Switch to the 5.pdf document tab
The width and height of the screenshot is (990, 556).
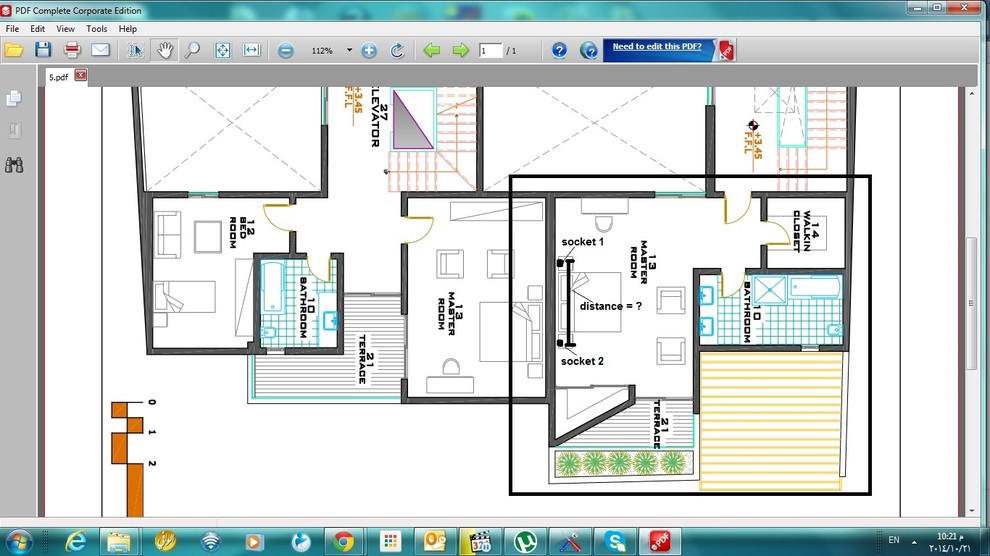[x=59, y=76]
